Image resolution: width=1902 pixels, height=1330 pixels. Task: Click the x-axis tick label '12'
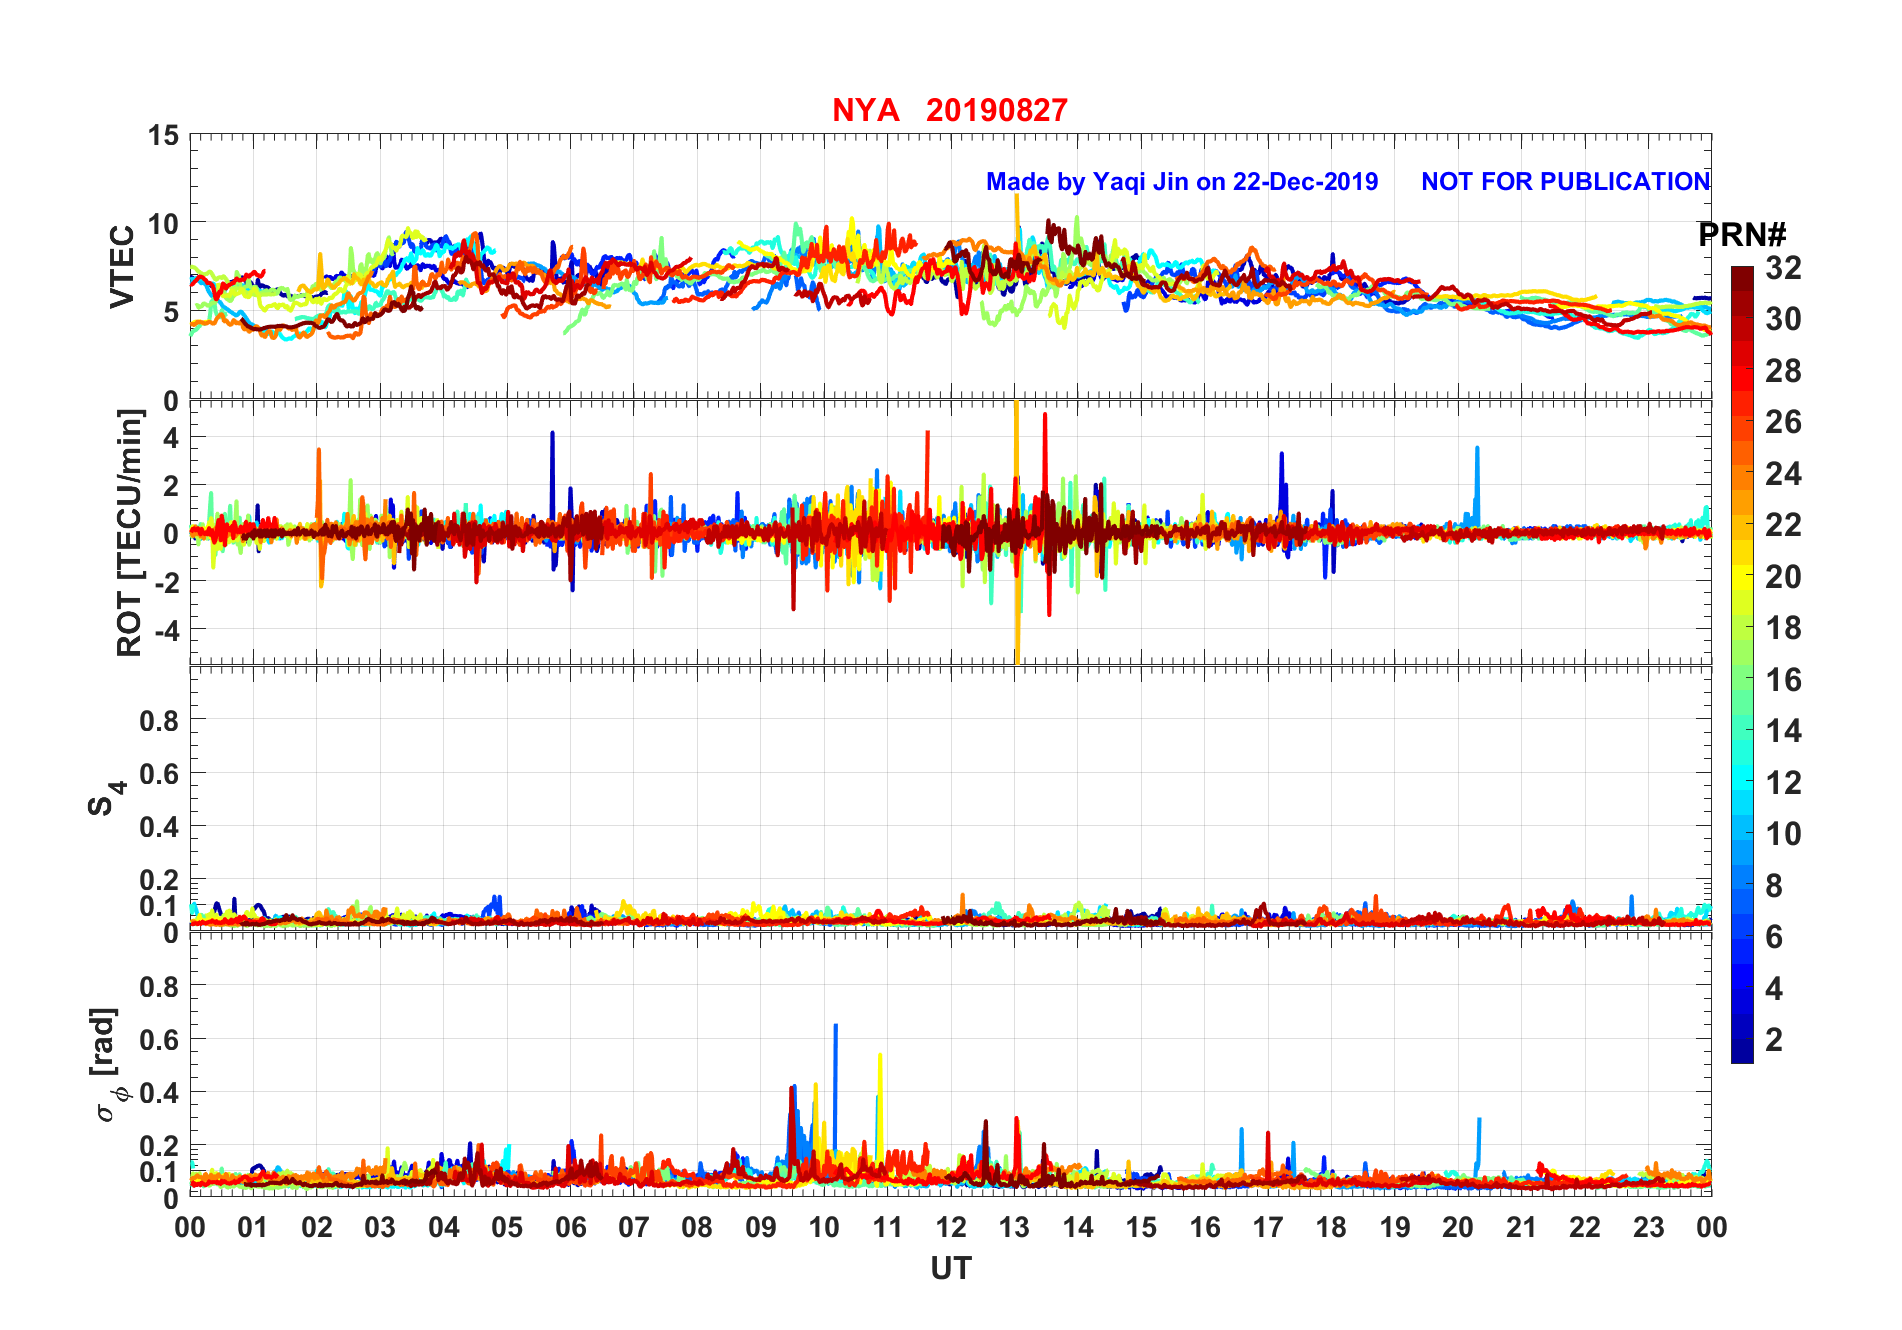[951, 1227]
